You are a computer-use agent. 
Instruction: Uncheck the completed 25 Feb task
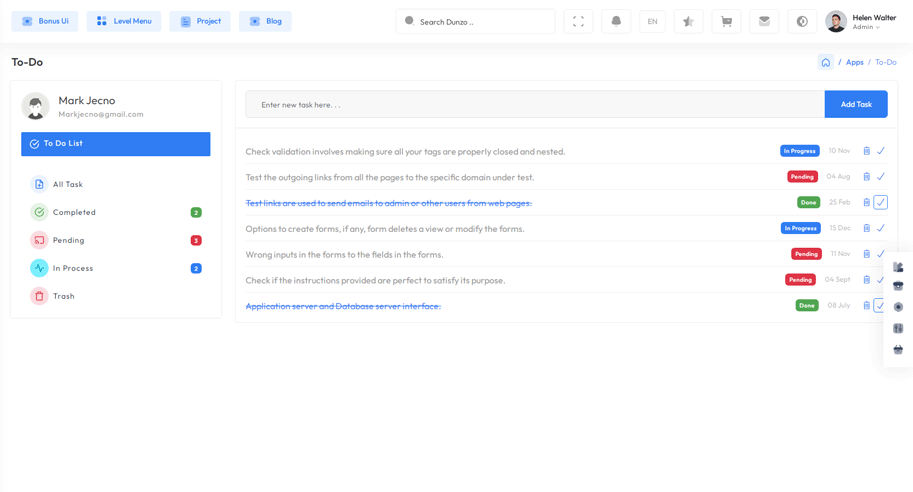point(880,202)
